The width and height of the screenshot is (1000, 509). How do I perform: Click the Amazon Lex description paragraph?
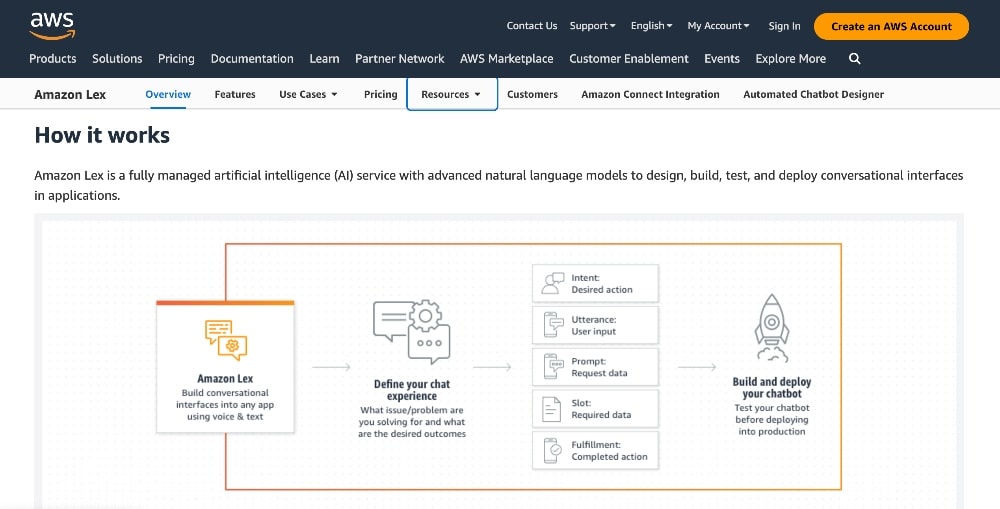(499, 185)
